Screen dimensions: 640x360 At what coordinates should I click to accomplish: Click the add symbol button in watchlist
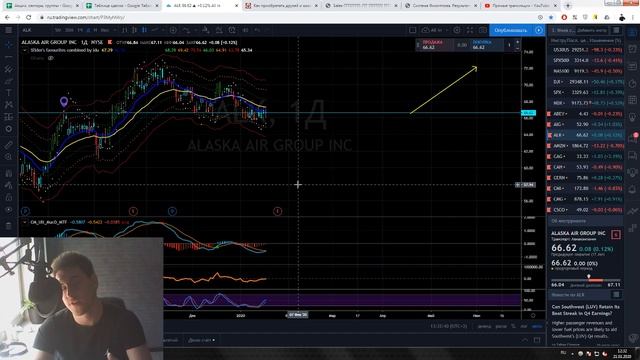click(592, 30)
